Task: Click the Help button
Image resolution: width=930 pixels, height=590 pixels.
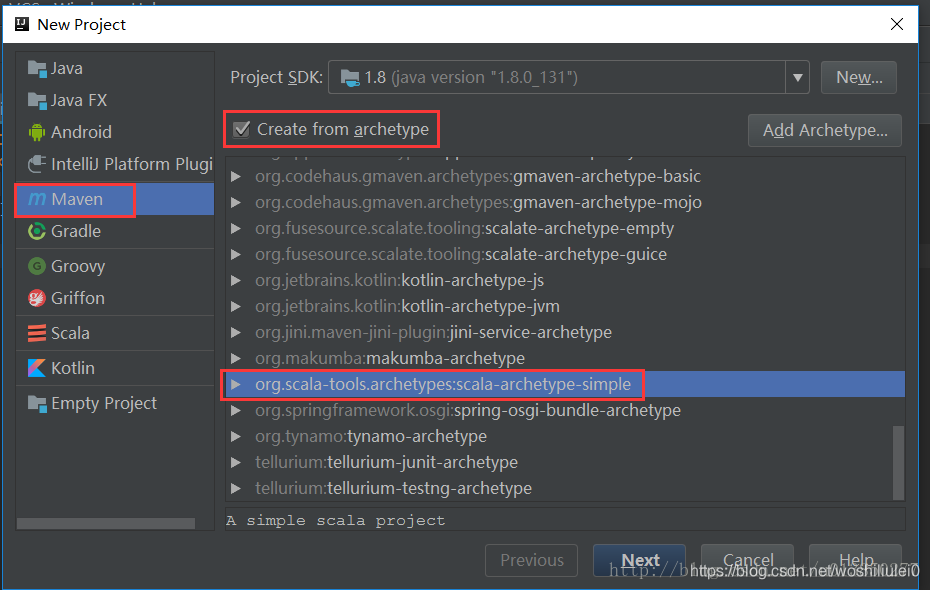Action: click(855, 560)
